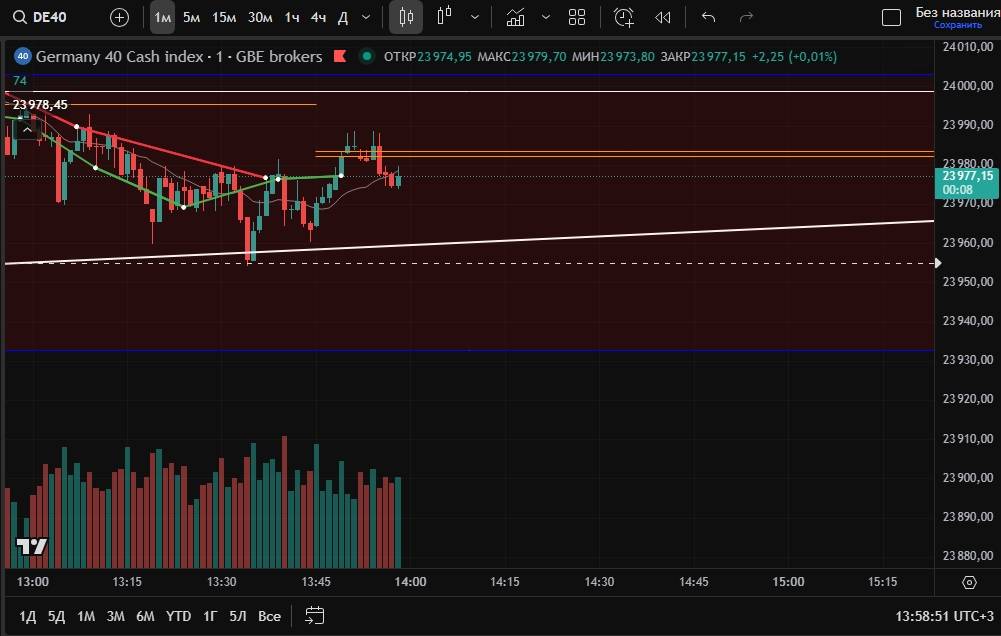Toggle the layout checkbox next to Без названия
1001x636 pixels.
891,17
